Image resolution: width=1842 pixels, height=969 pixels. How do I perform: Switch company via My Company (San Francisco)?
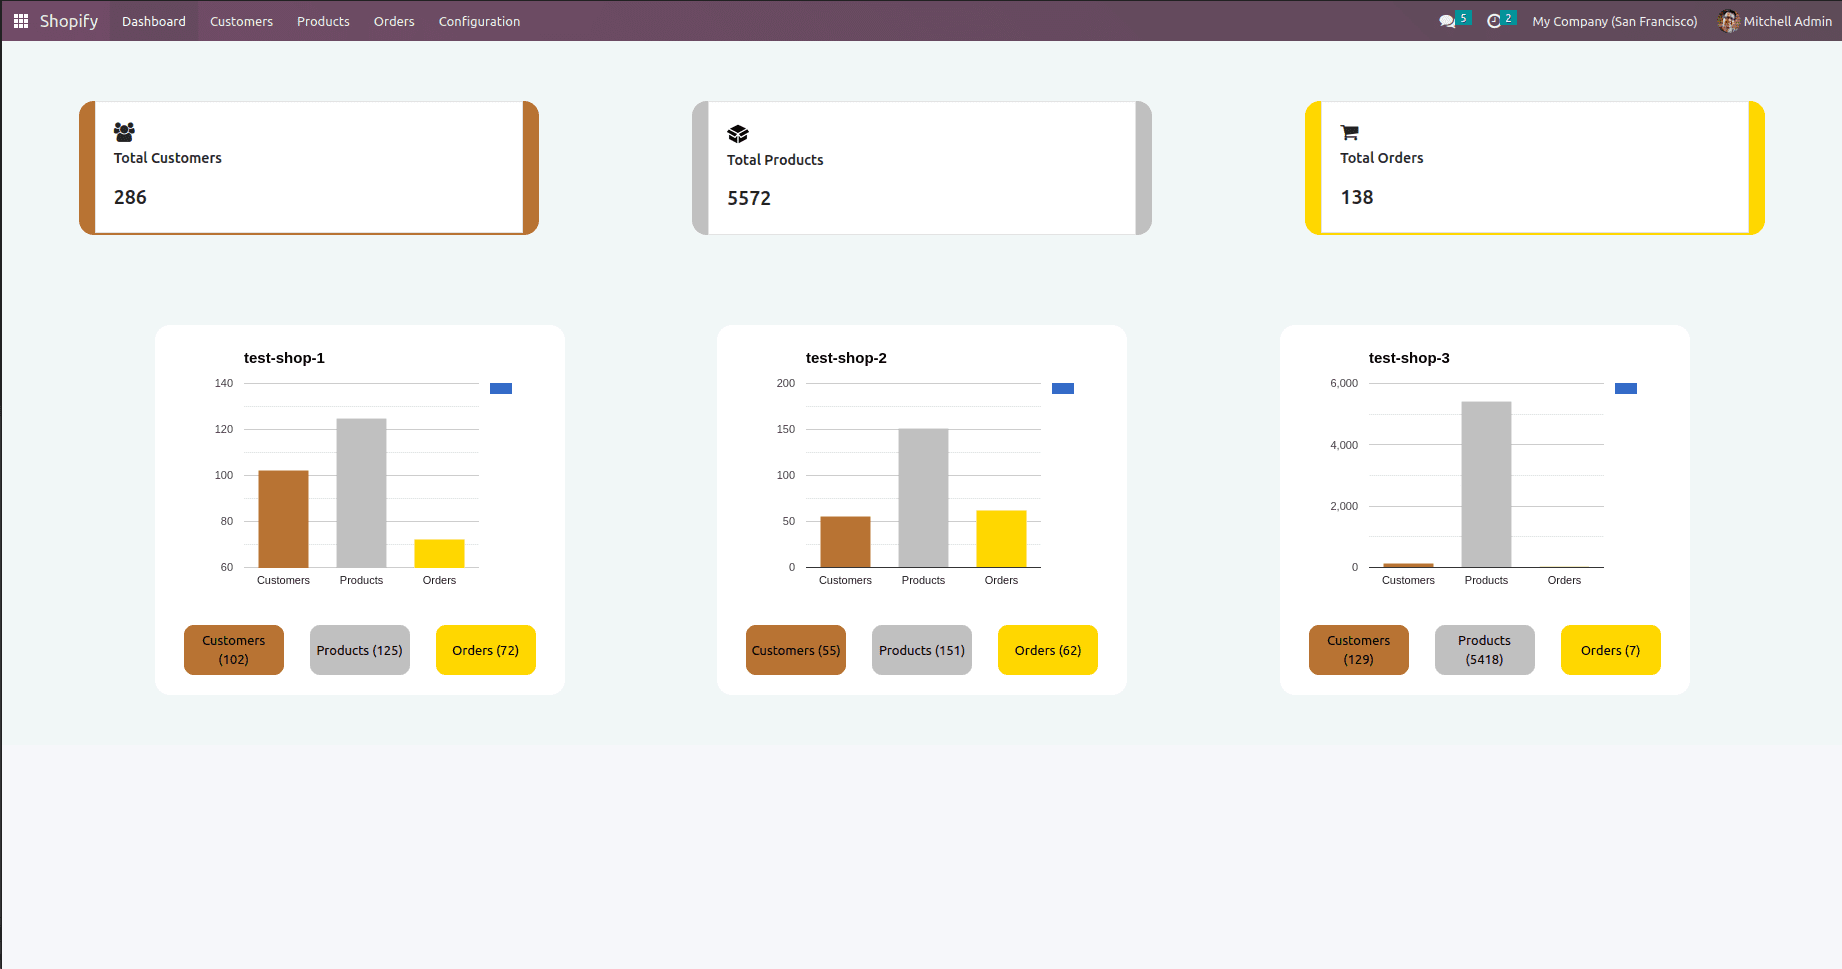1615,21
